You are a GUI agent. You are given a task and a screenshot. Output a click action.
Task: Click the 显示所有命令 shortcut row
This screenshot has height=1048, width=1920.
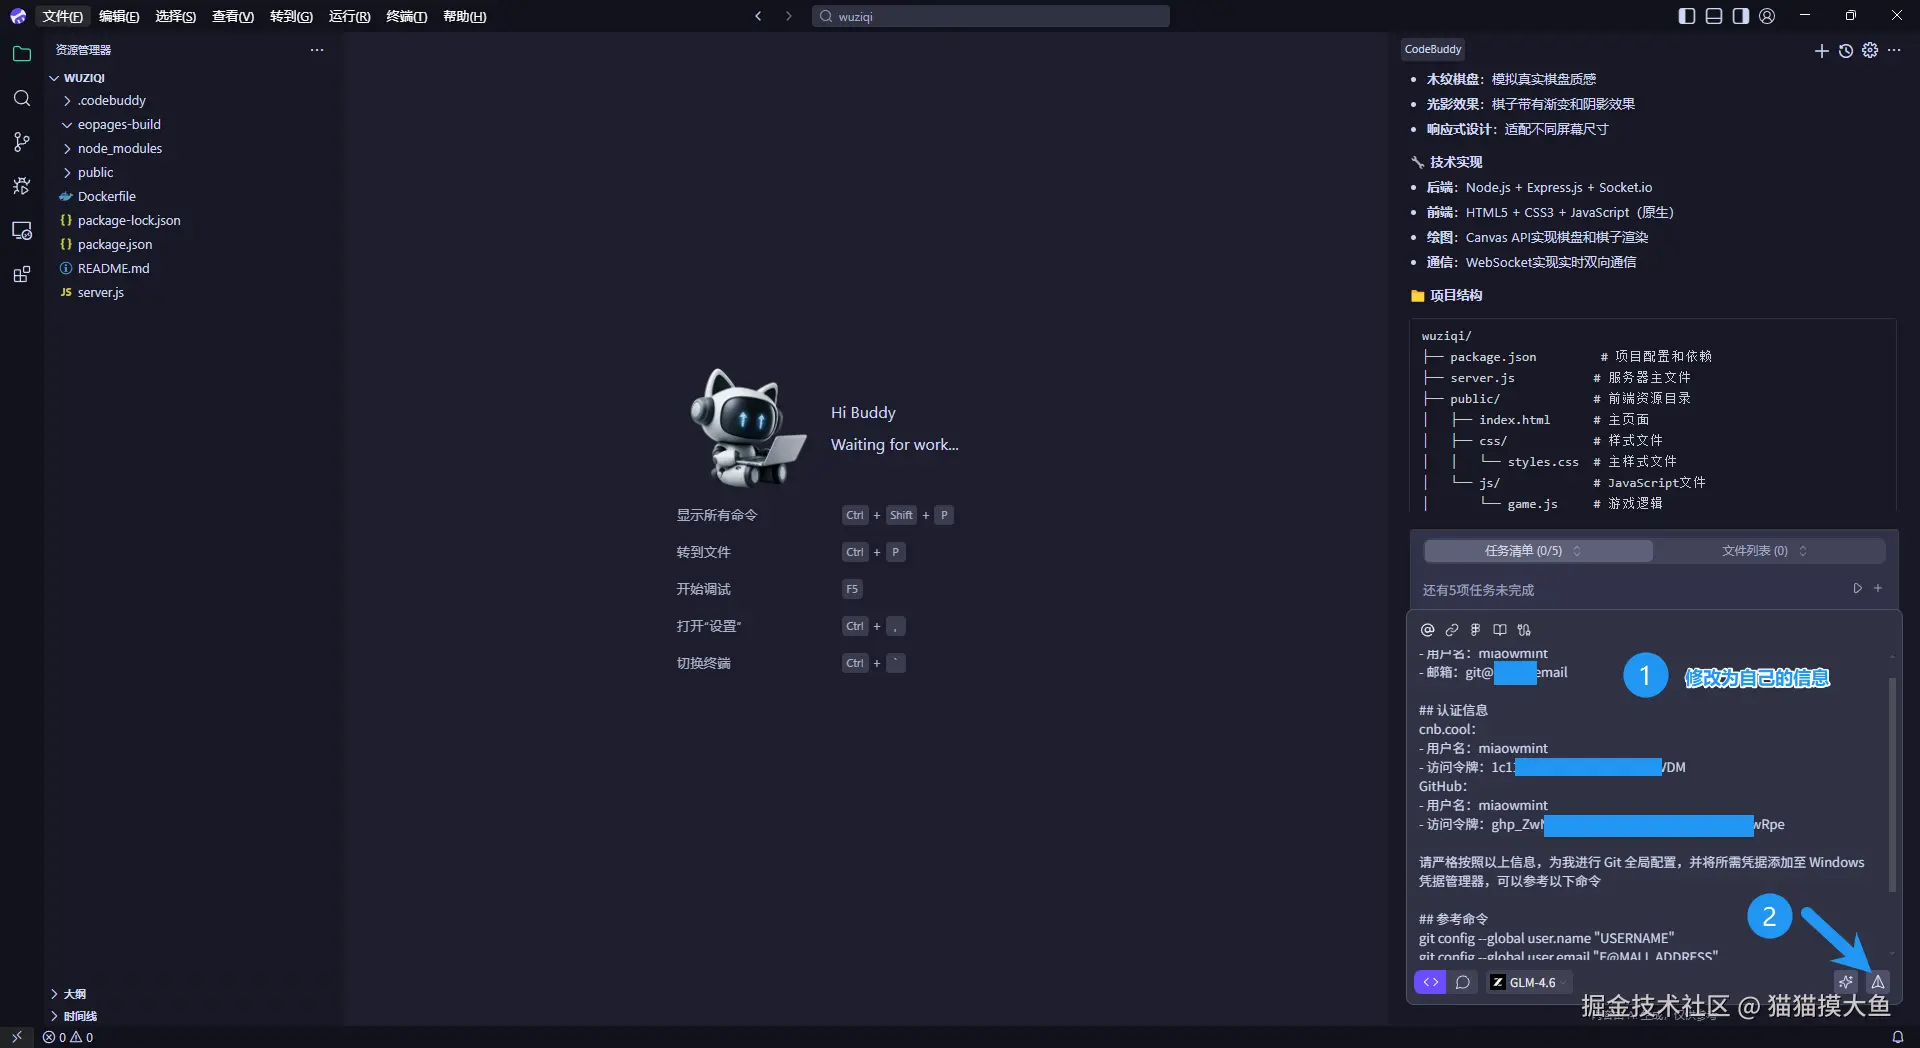(815, 515)
